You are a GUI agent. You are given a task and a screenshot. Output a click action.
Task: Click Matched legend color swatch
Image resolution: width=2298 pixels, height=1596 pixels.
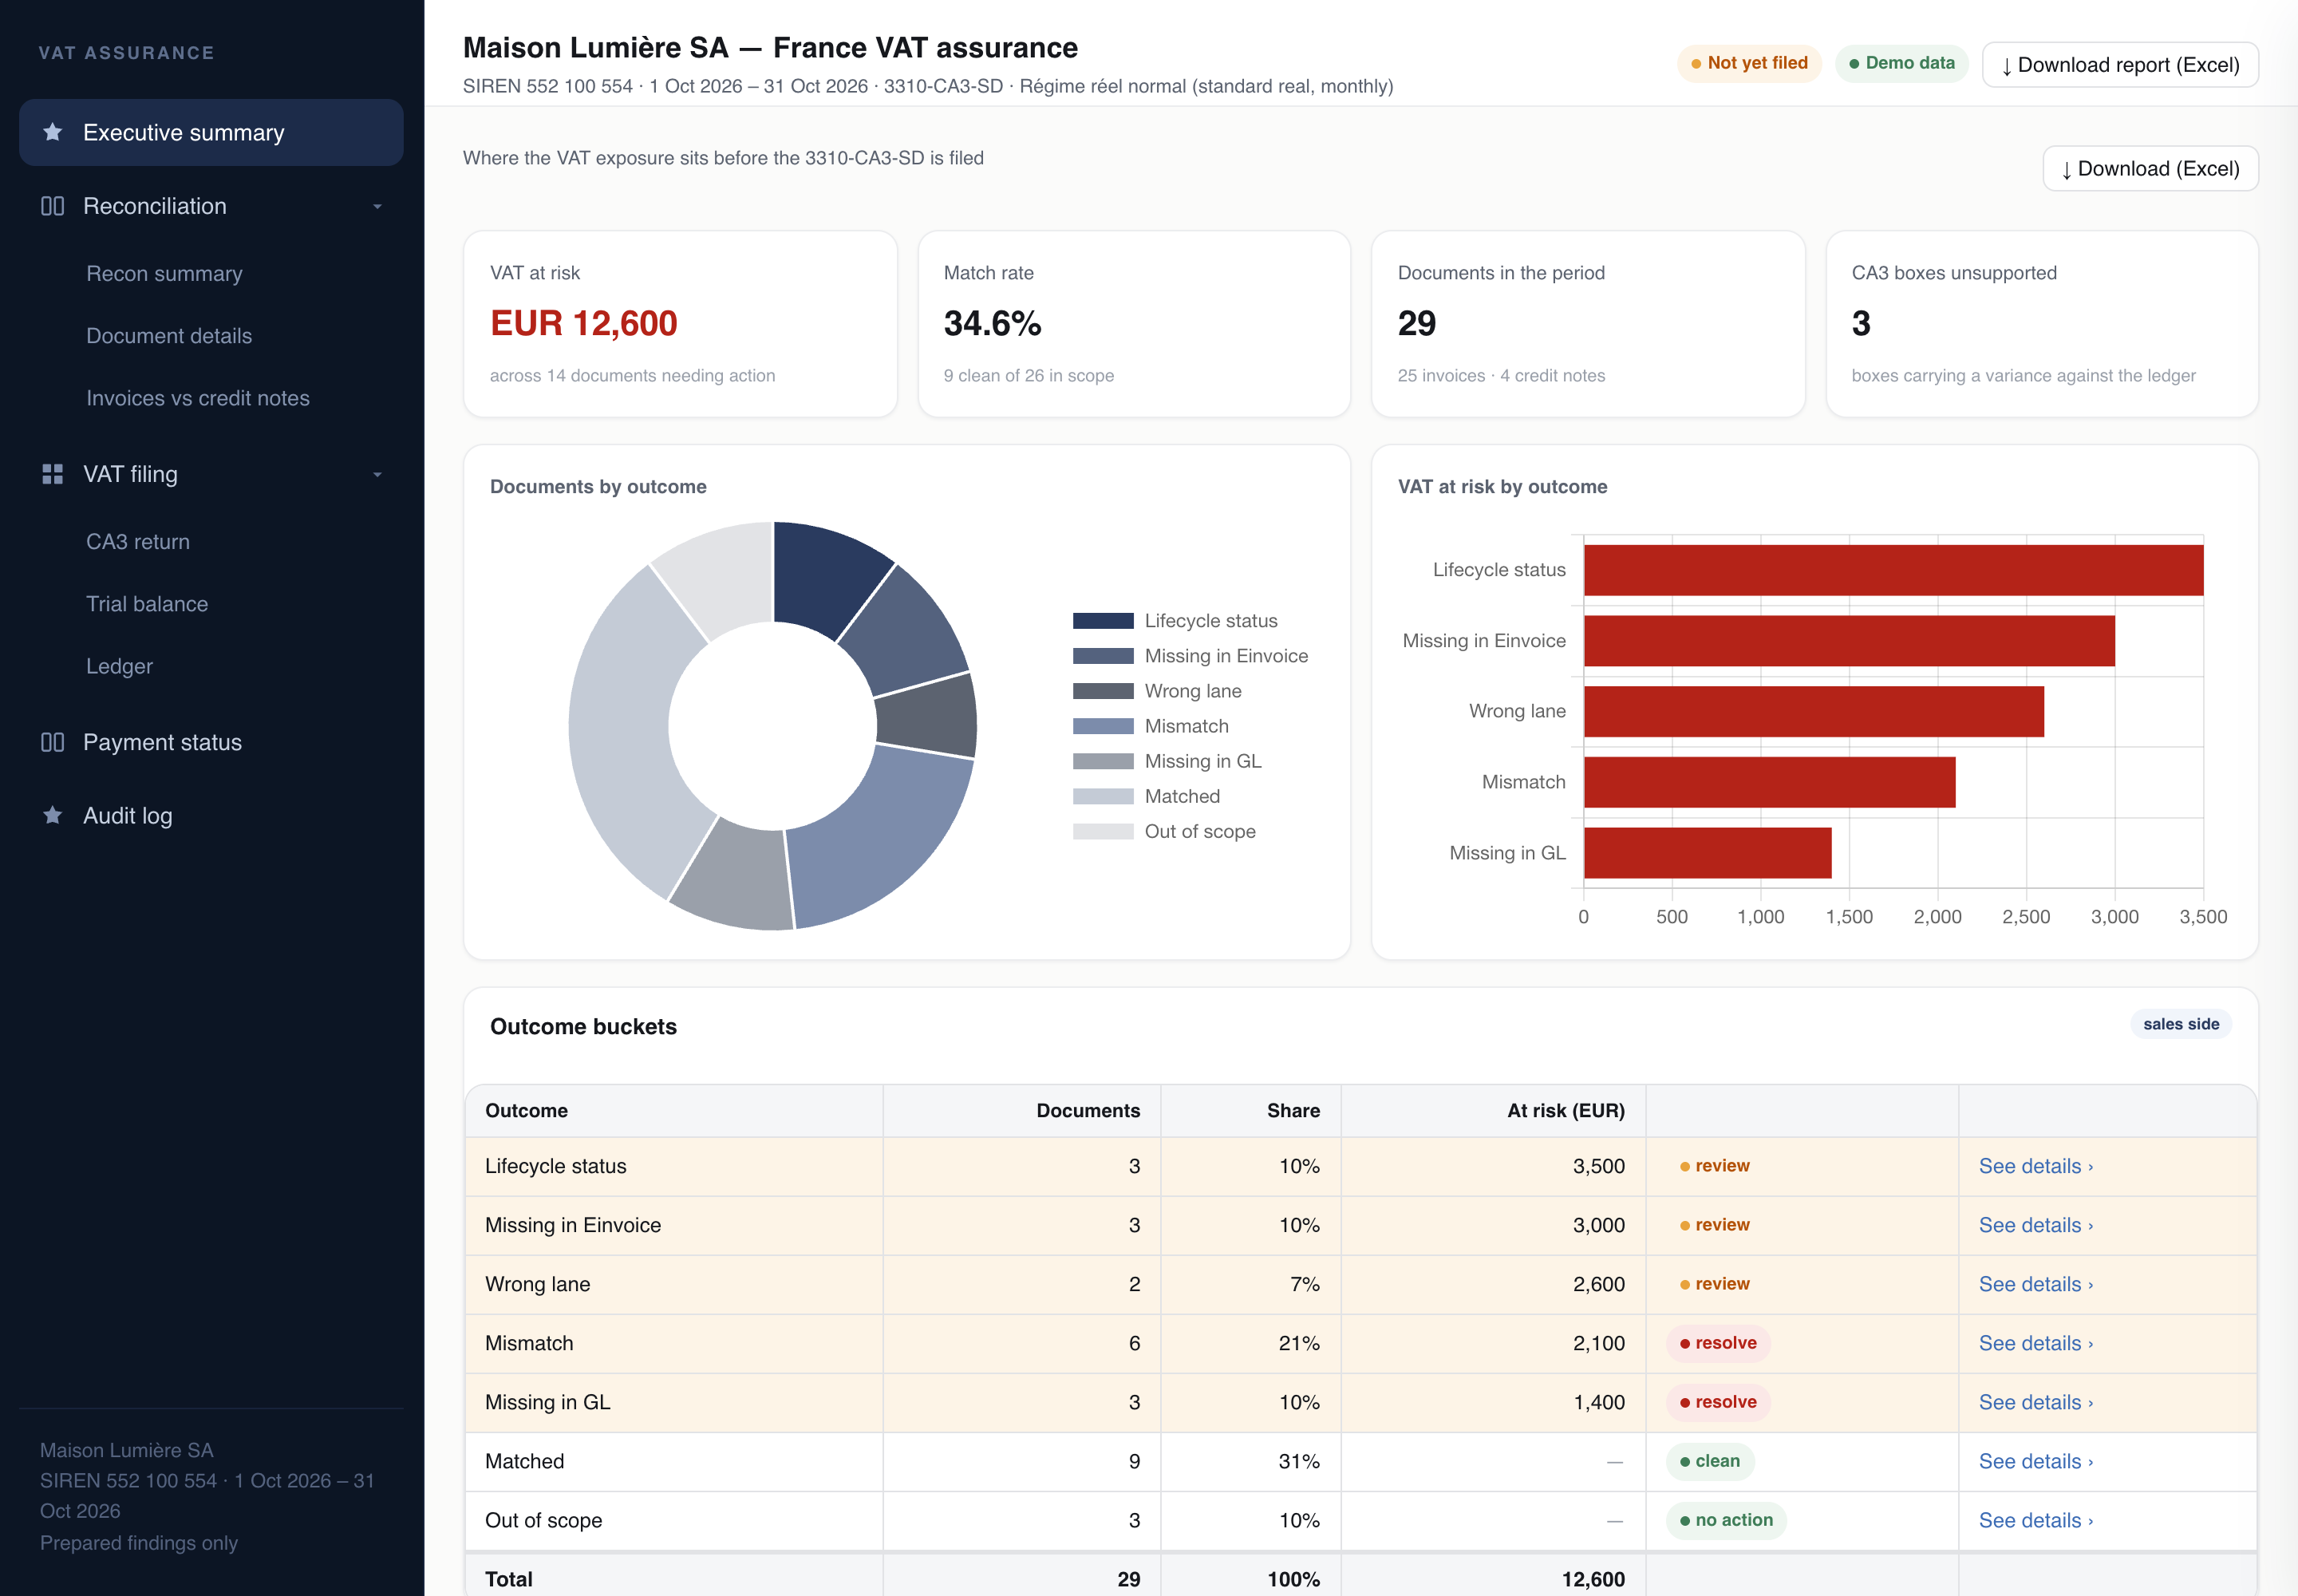[1103, 796]
